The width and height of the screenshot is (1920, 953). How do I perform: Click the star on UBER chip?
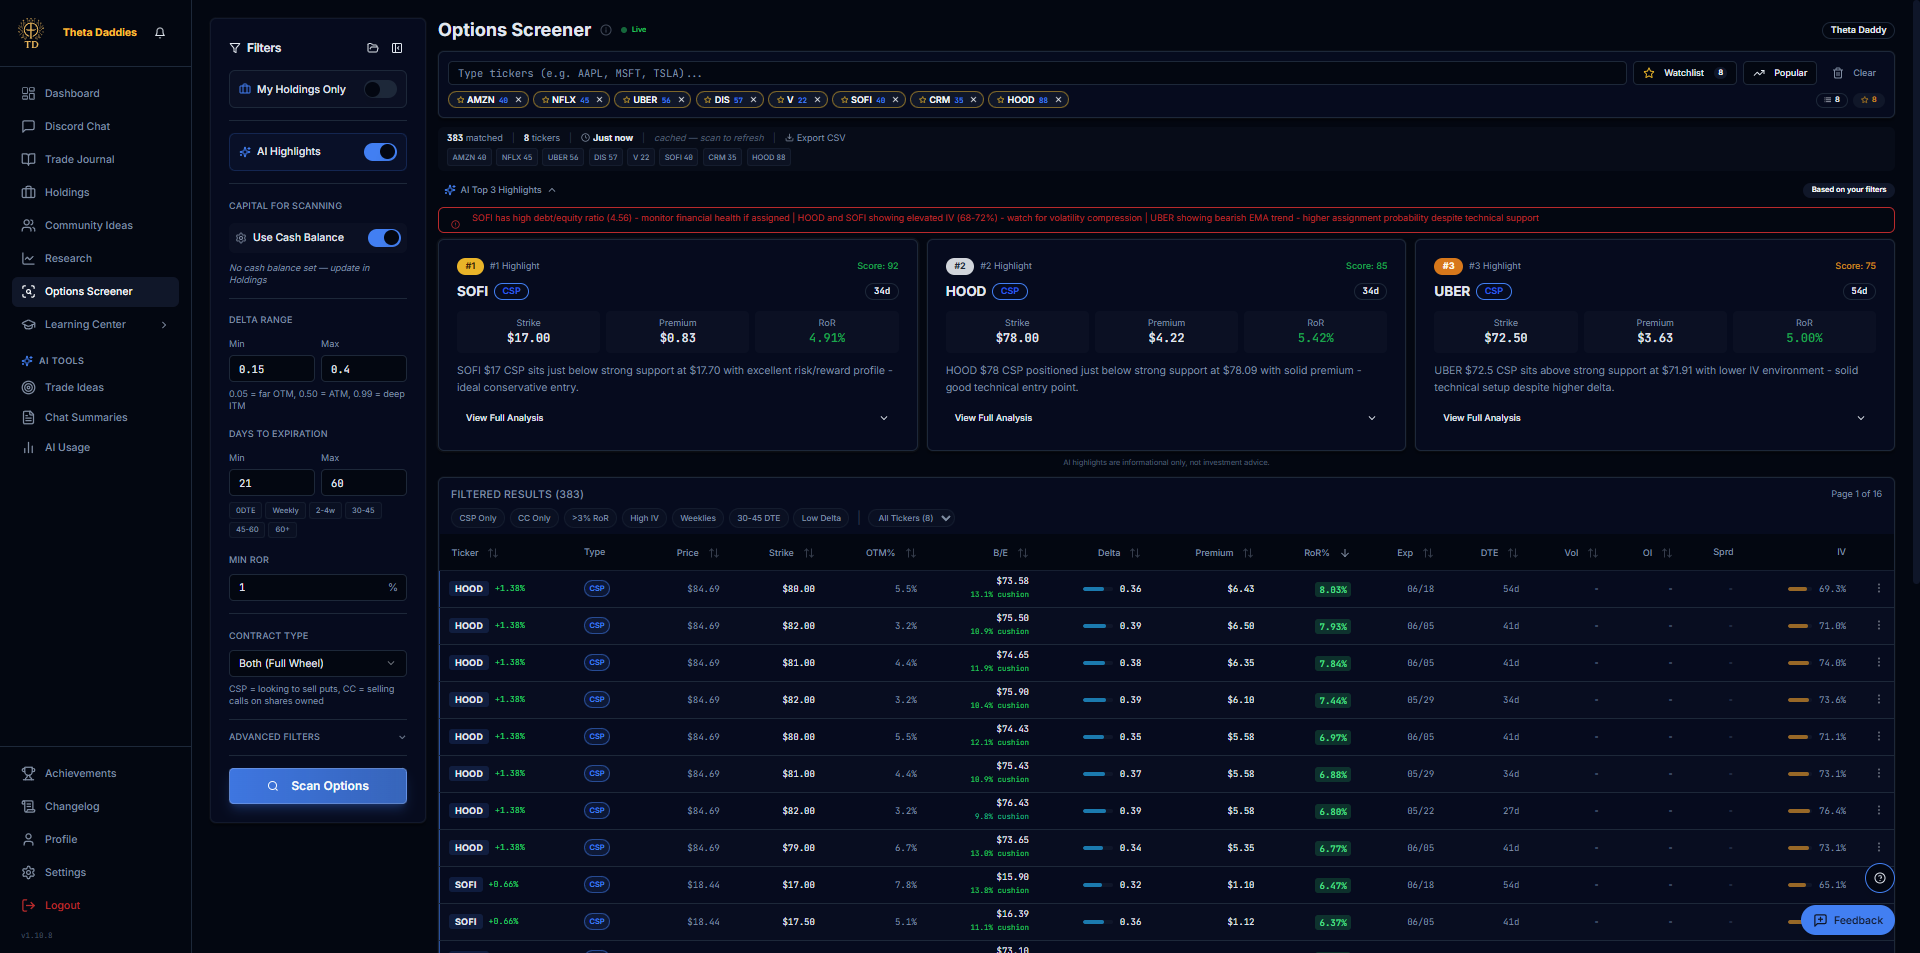click(626, 100)
